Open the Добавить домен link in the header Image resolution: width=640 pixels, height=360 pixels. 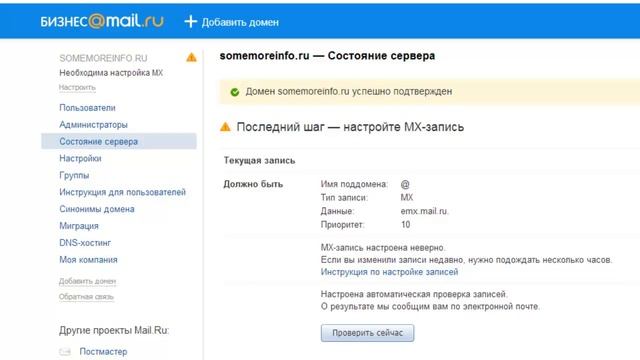(240, 22)
